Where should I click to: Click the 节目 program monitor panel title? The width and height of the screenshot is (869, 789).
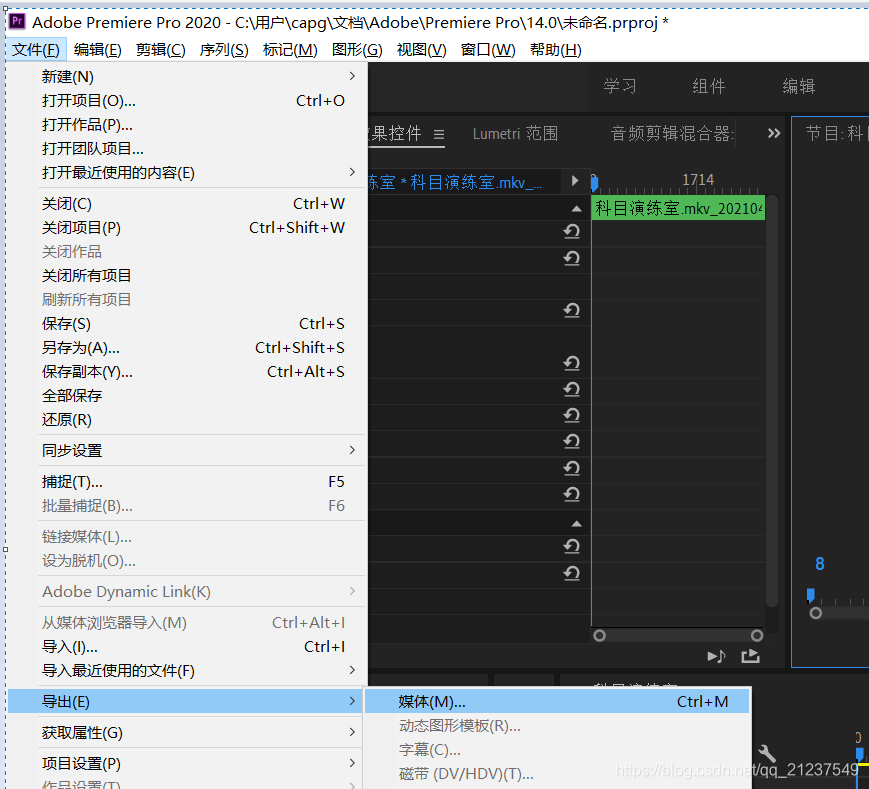tap(836, 134)
